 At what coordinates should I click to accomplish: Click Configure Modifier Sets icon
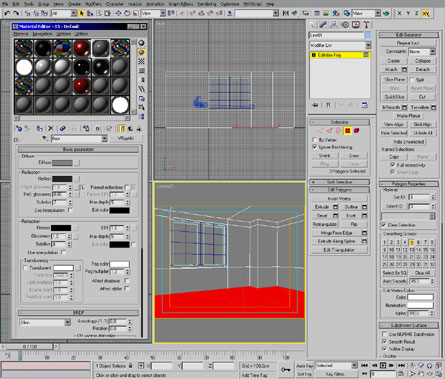[x=365, y=105]
